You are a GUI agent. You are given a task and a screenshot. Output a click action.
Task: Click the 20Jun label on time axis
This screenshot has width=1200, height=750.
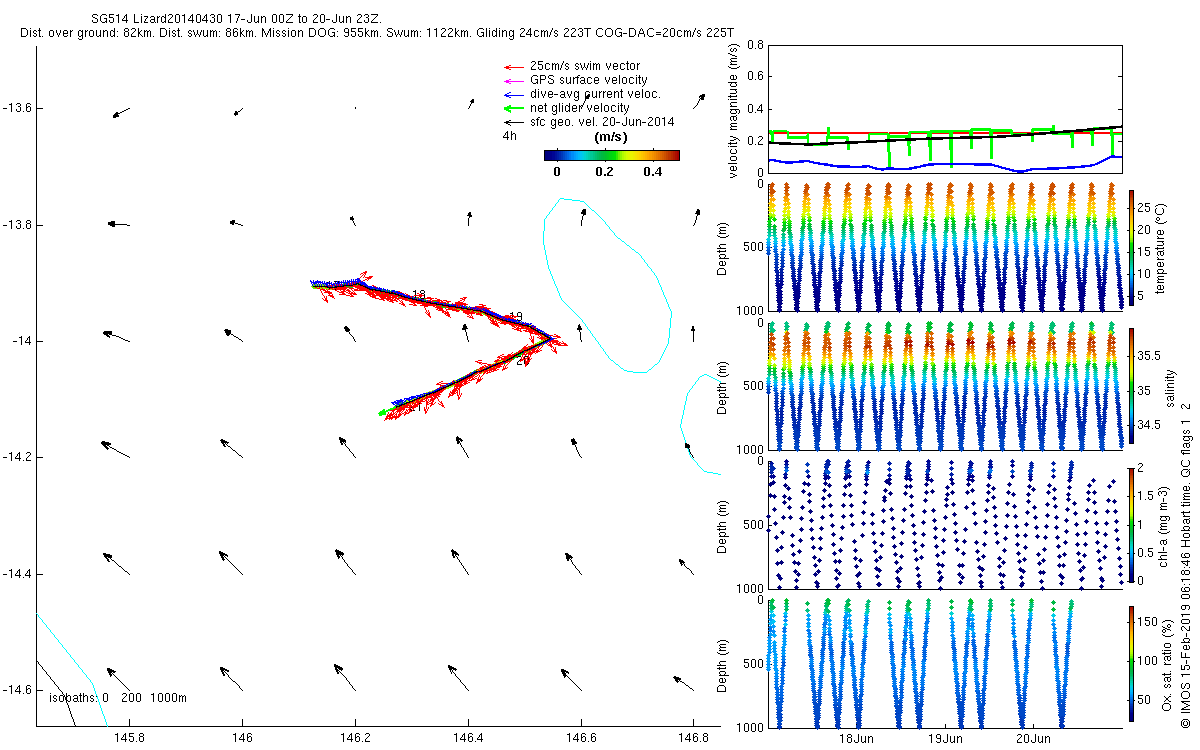pos(1034,739)
